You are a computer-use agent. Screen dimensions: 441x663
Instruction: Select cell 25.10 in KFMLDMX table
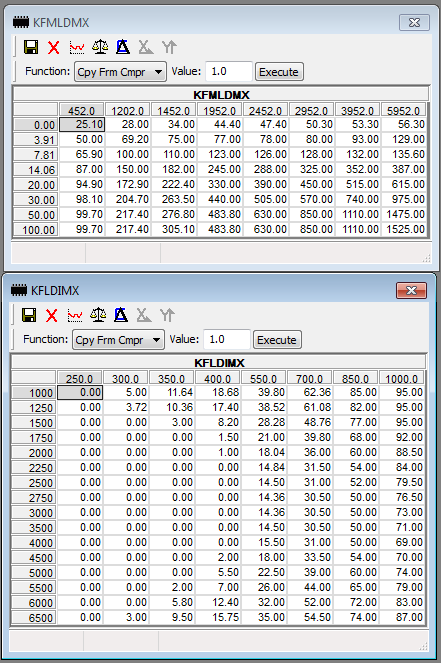pos(82,124)
